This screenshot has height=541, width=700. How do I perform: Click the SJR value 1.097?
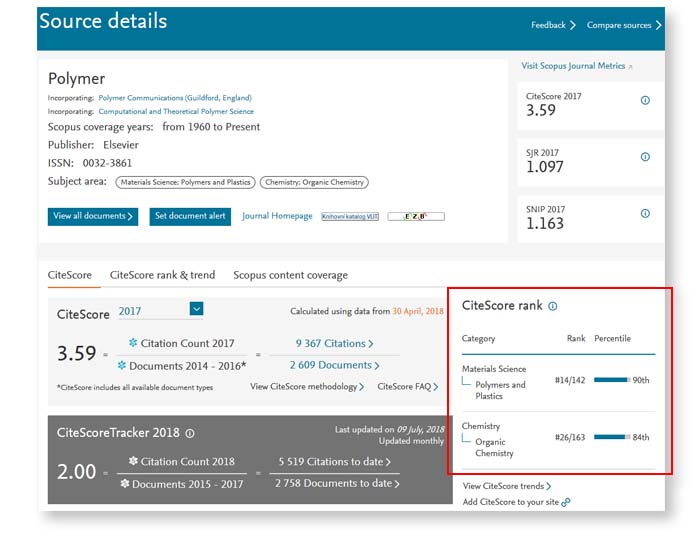coord(545,167)
